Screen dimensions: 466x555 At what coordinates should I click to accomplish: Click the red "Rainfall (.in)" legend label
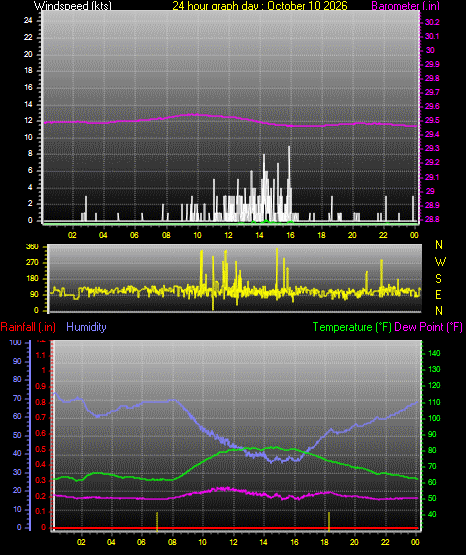coord(28,327)
